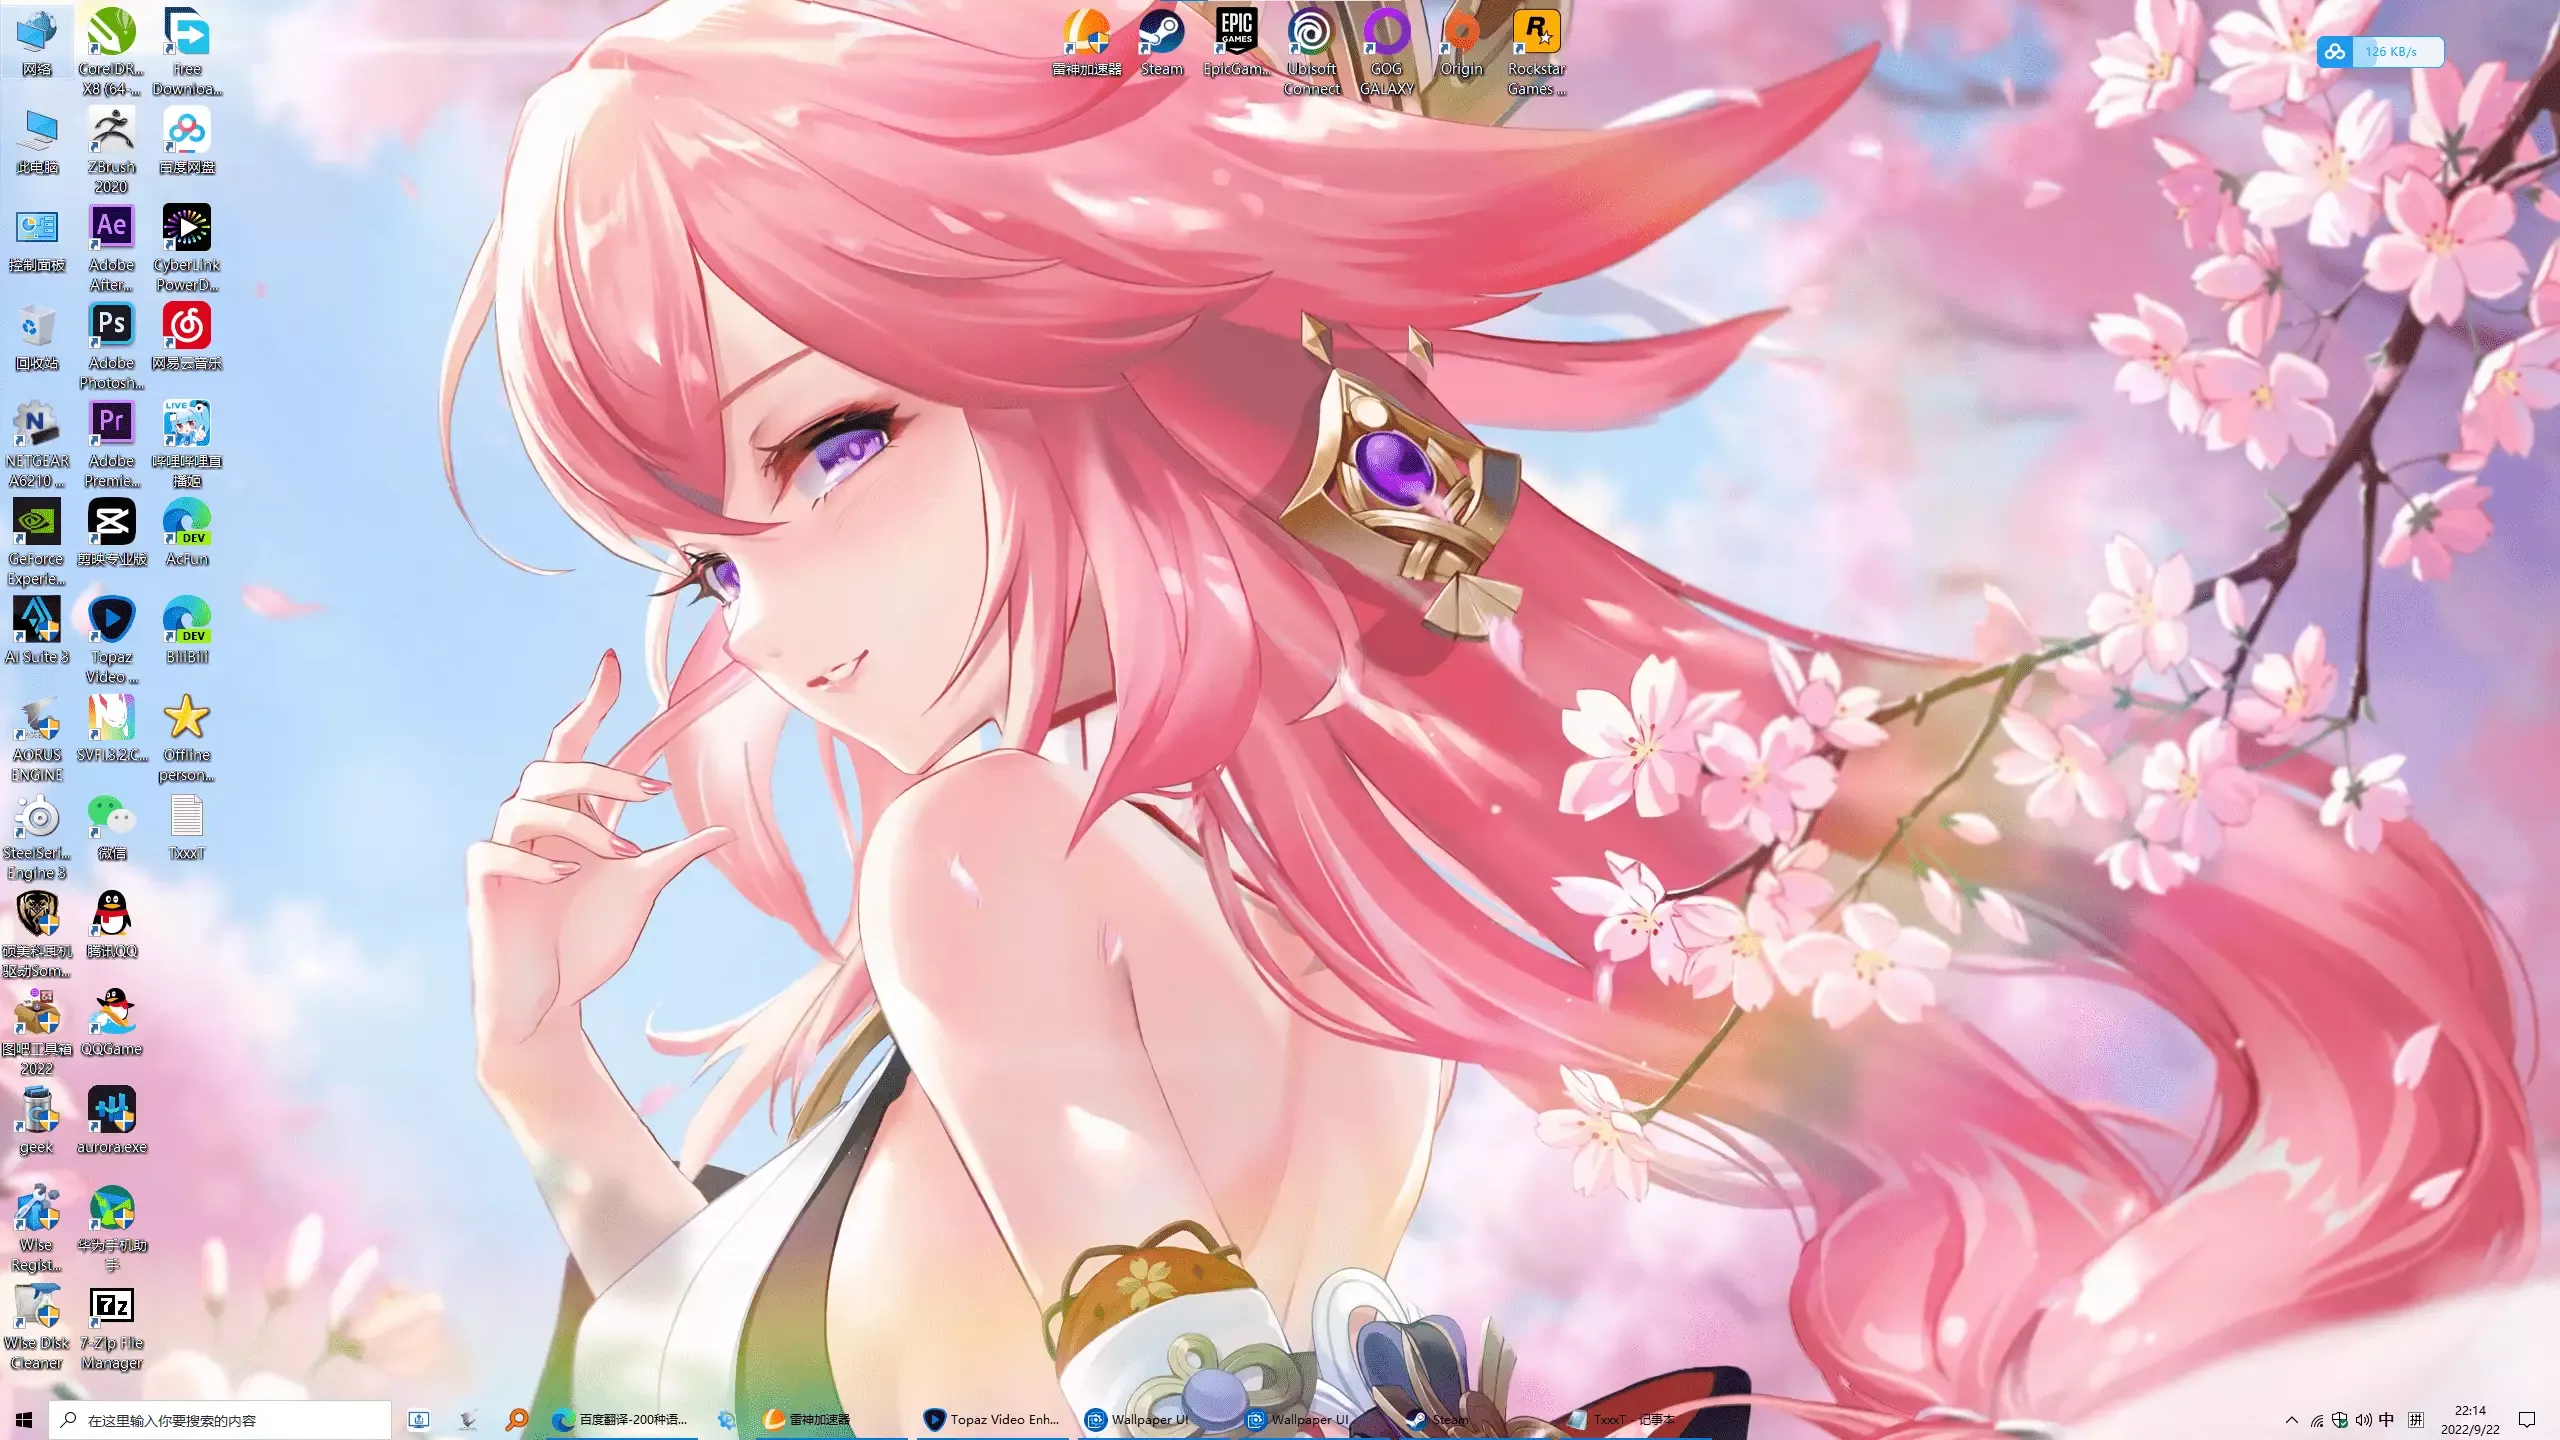
Task: Open the Ubisoft Connect shortcut
Action: tap(1311, 52)
